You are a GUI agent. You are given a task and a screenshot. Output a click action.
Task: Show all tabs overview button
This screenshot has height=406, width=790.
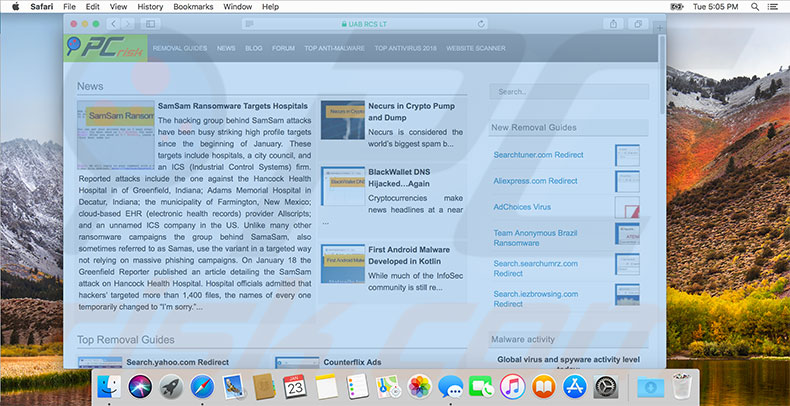coord(638,24)
